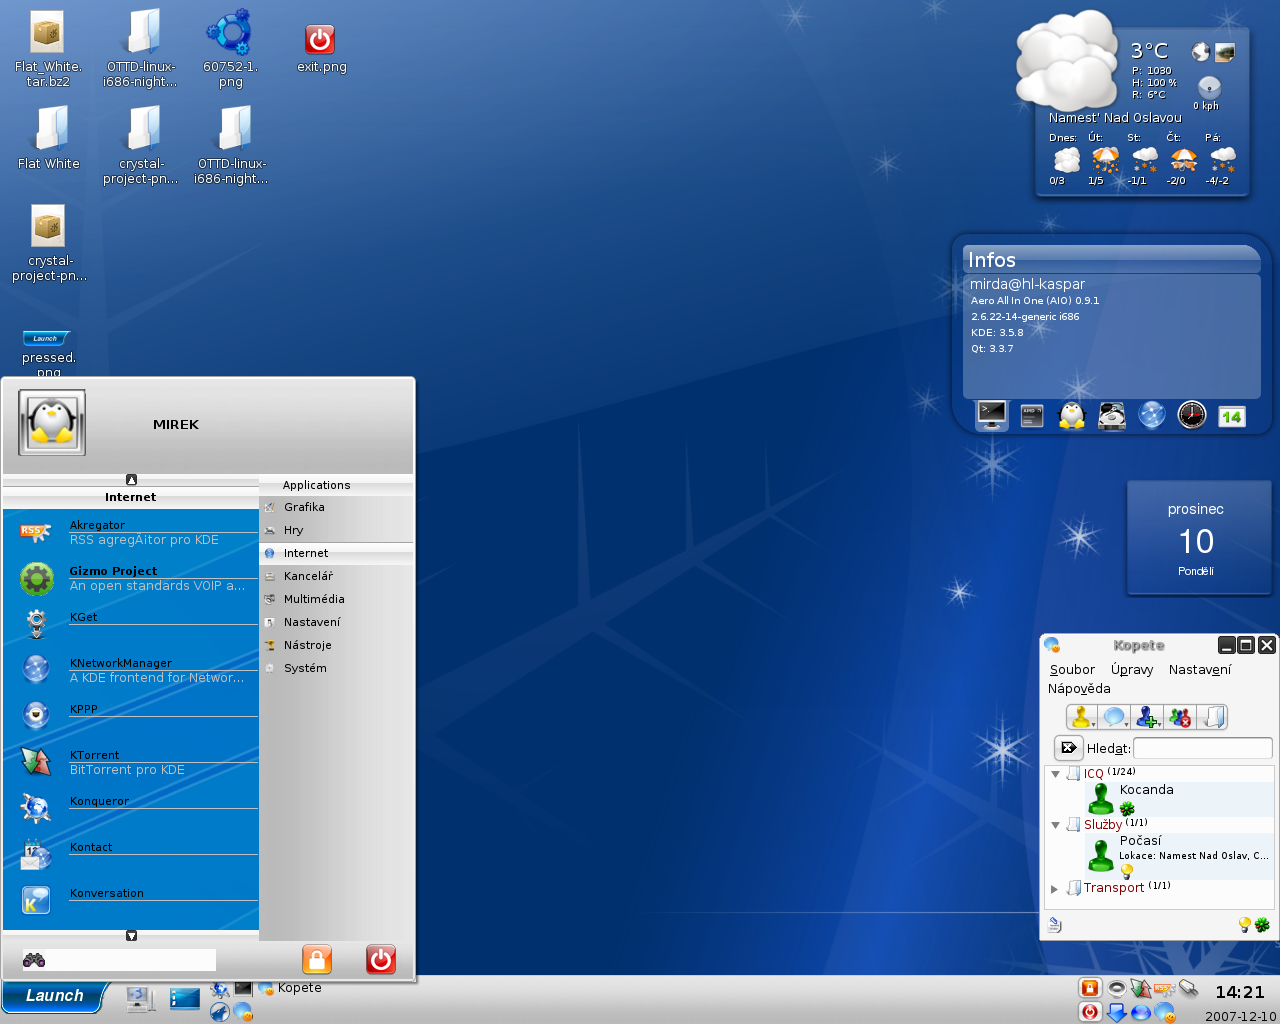Click terminal monitor icon in Infos widget
This screenshot has height=1024, width=1280.
(992, 414)
